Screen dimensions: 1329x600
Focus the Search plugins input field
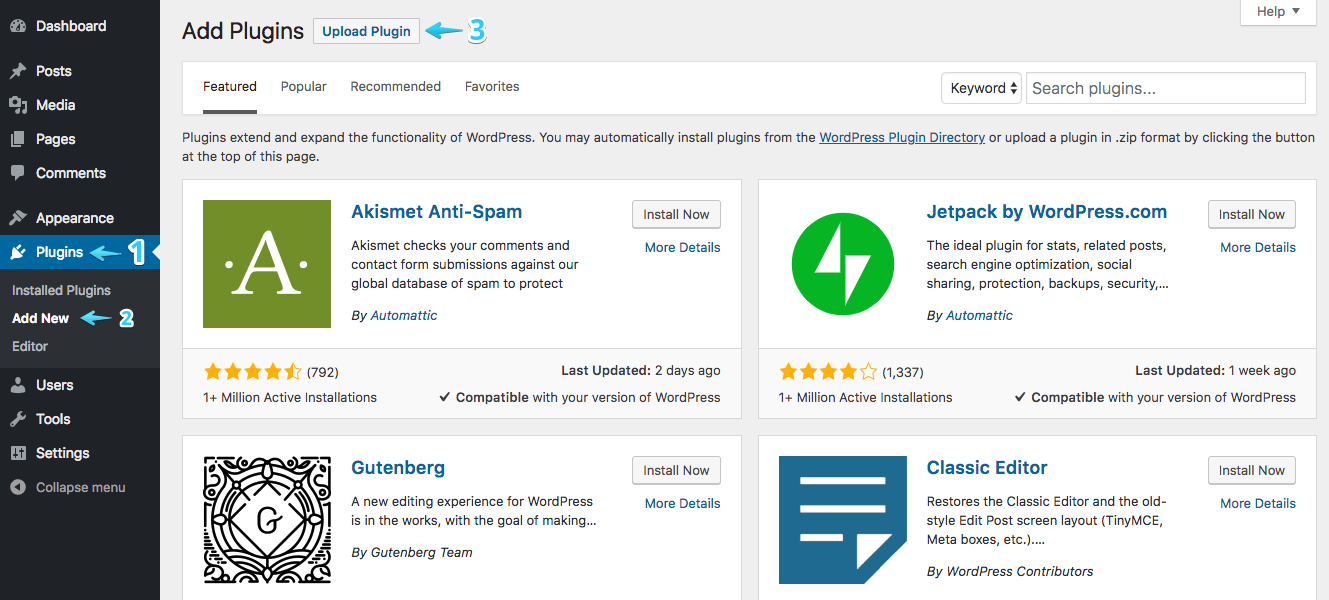pos(1166,88)
